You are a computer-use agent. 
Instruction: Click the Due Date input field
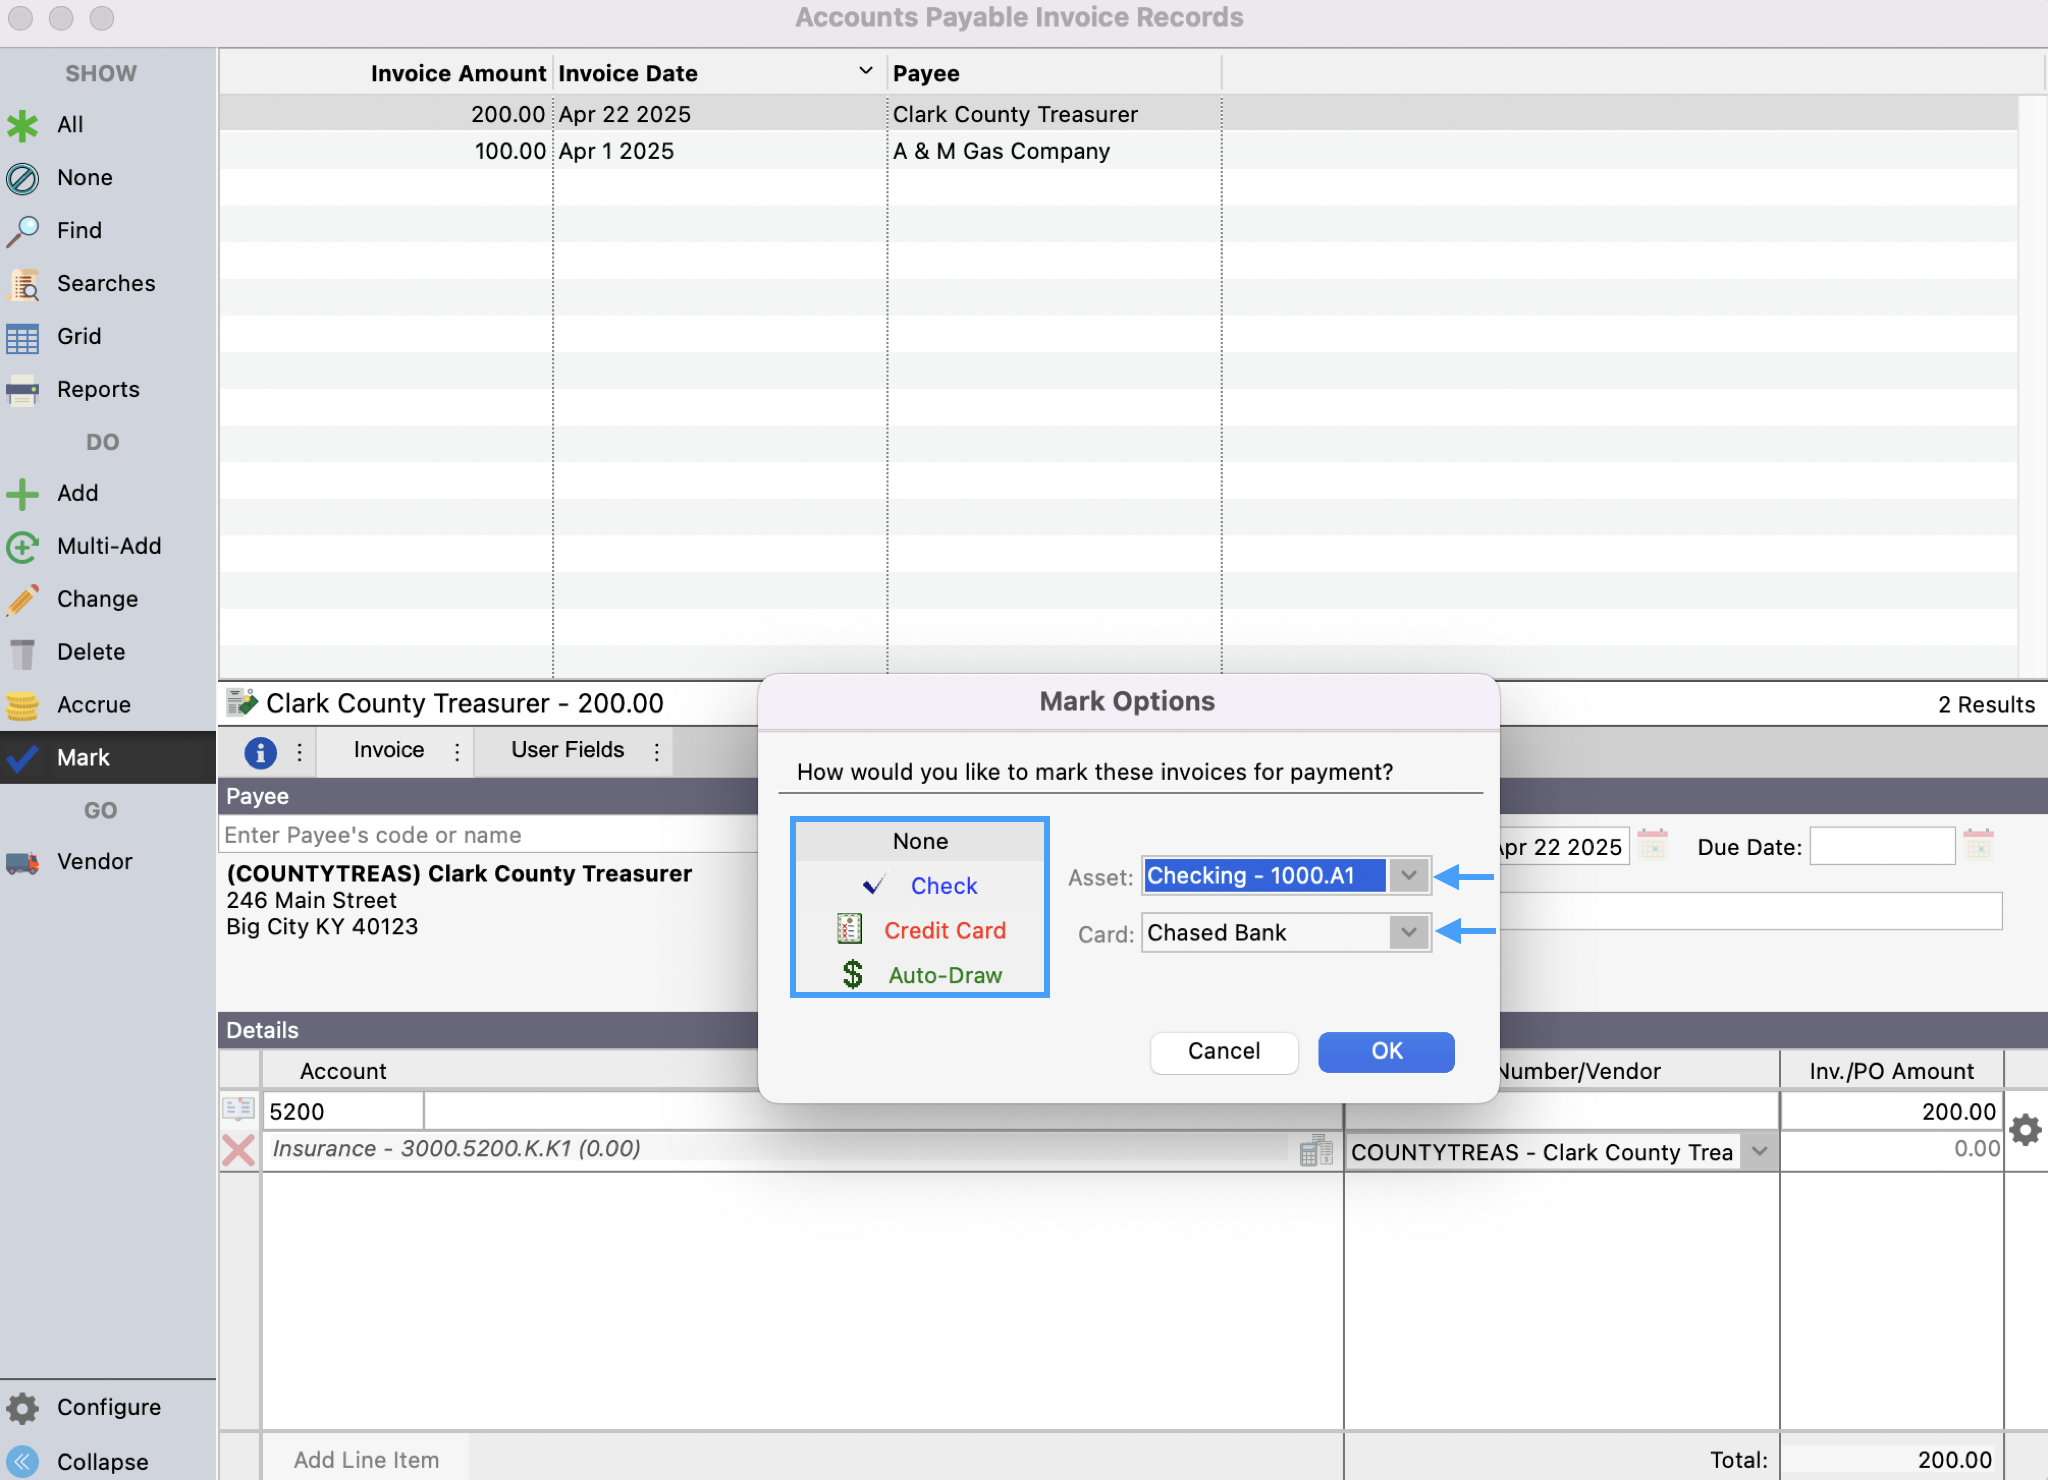point(1881,848)
